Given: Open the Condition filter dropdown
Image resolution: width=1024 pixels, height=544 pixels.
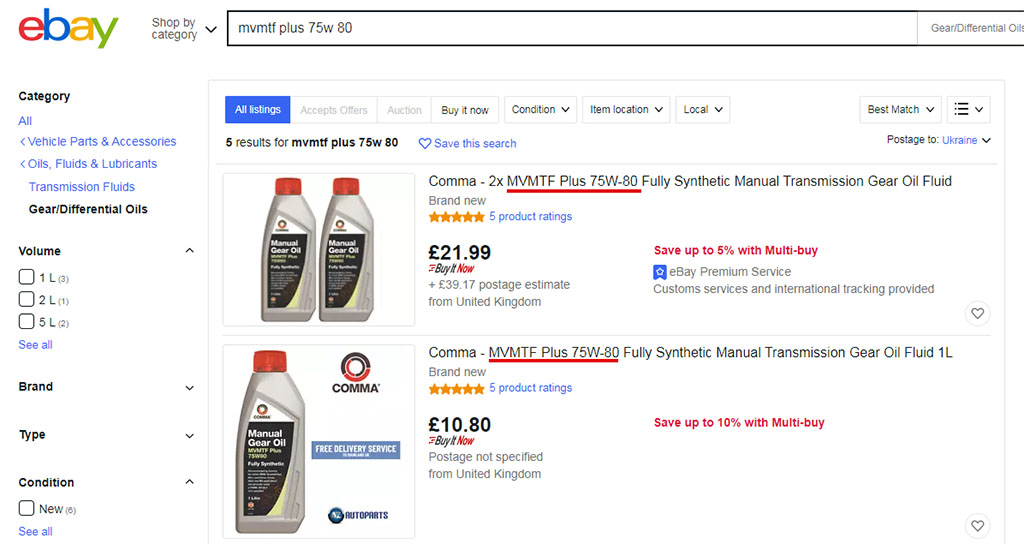Looking at the screenshot, I should point(540,110).
